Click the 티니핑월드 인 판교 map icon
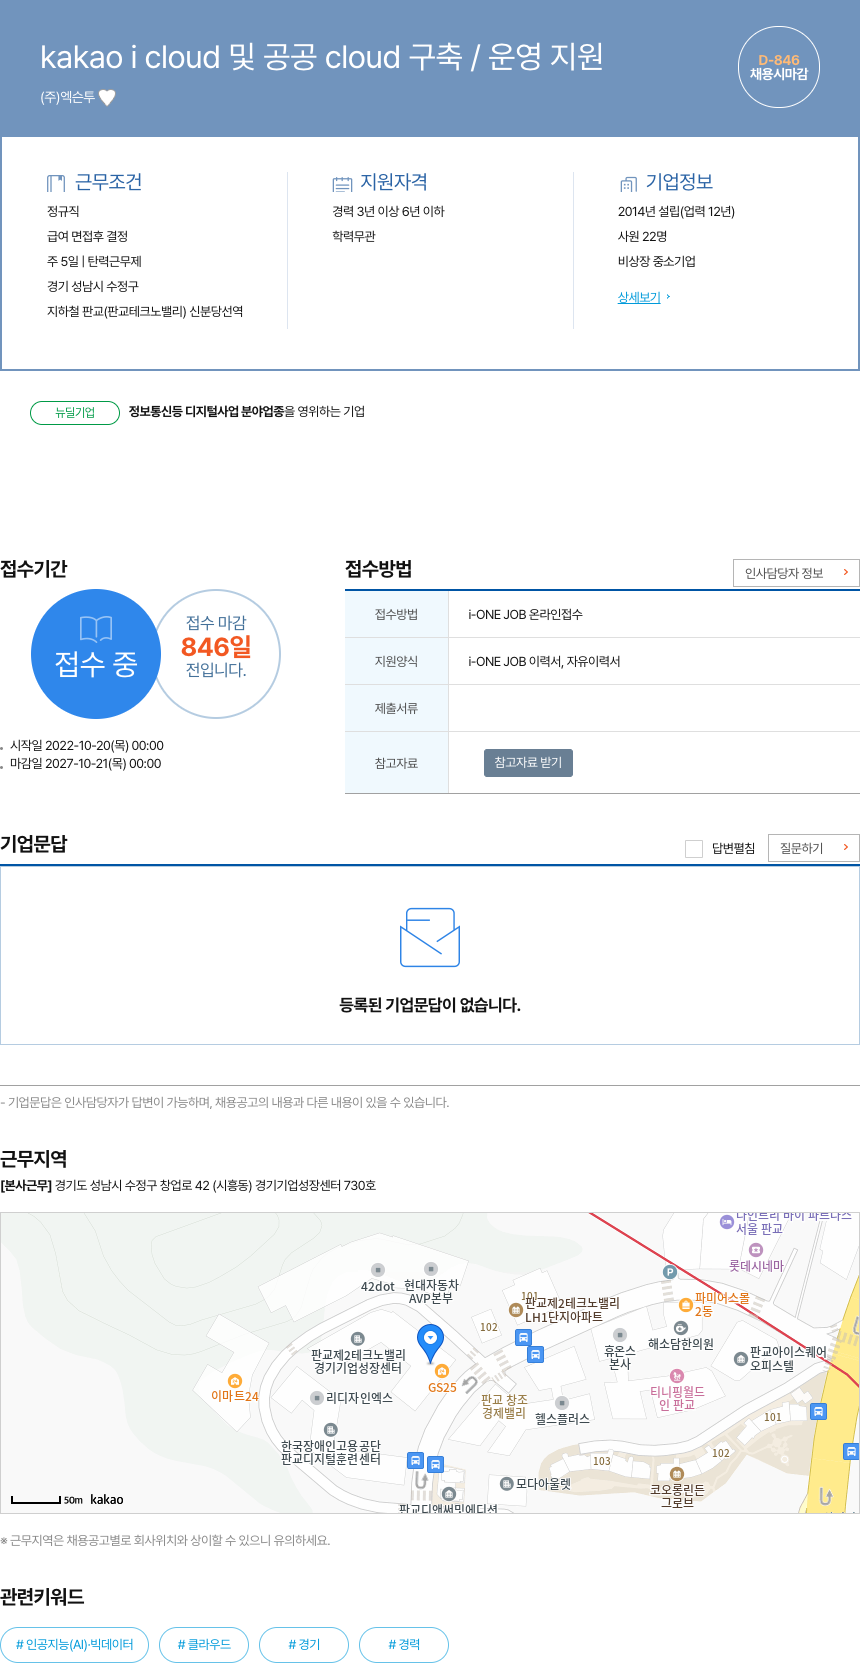The image size is (860, 1664). coord(677,1376)
